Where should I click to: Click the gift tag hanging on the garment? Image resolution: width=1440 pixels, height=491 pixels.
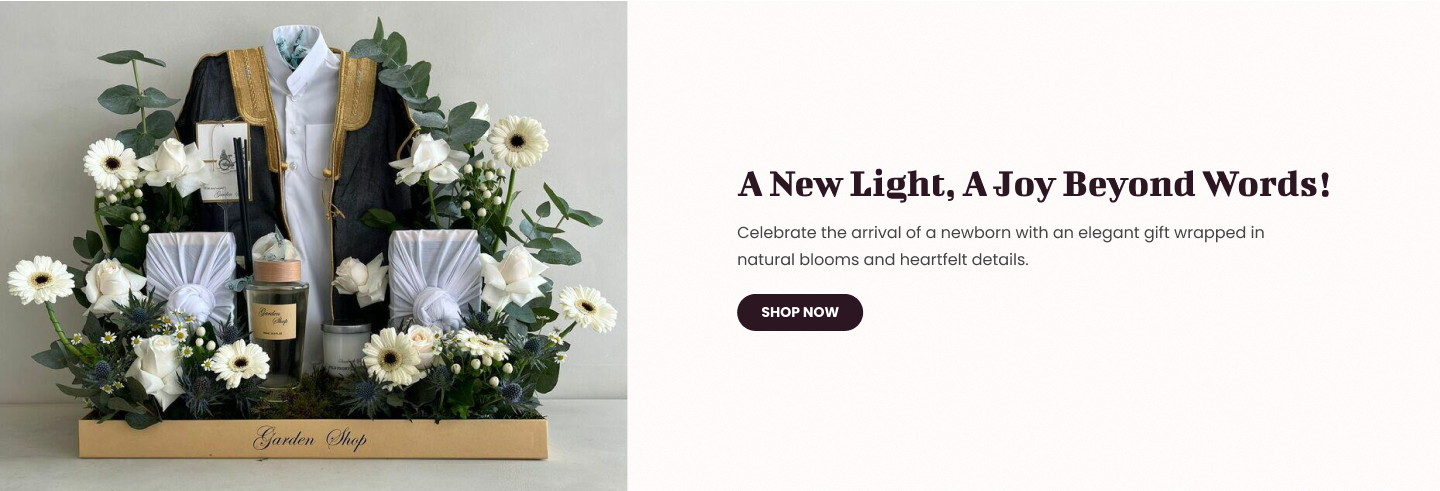[x=224, y=156]
